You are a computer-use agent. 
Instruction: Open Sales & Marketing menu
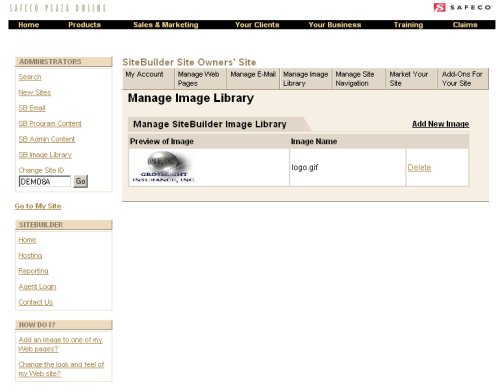pyautogui.click(x=166, y=25)
